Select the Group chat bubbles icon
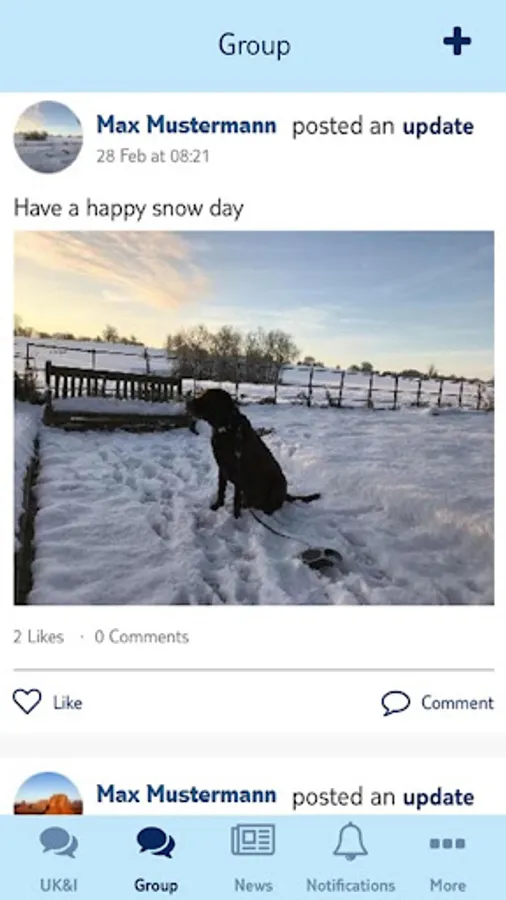Screen dimensions: 506x900 click(155, 842)
